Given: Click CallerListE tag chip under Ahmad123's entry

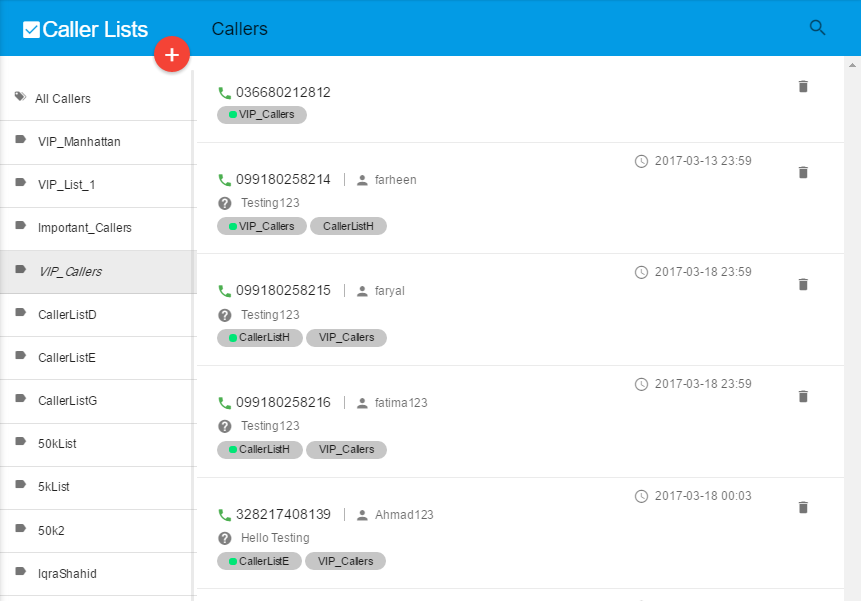Looking at the screenshot, I should click(259, 561).
